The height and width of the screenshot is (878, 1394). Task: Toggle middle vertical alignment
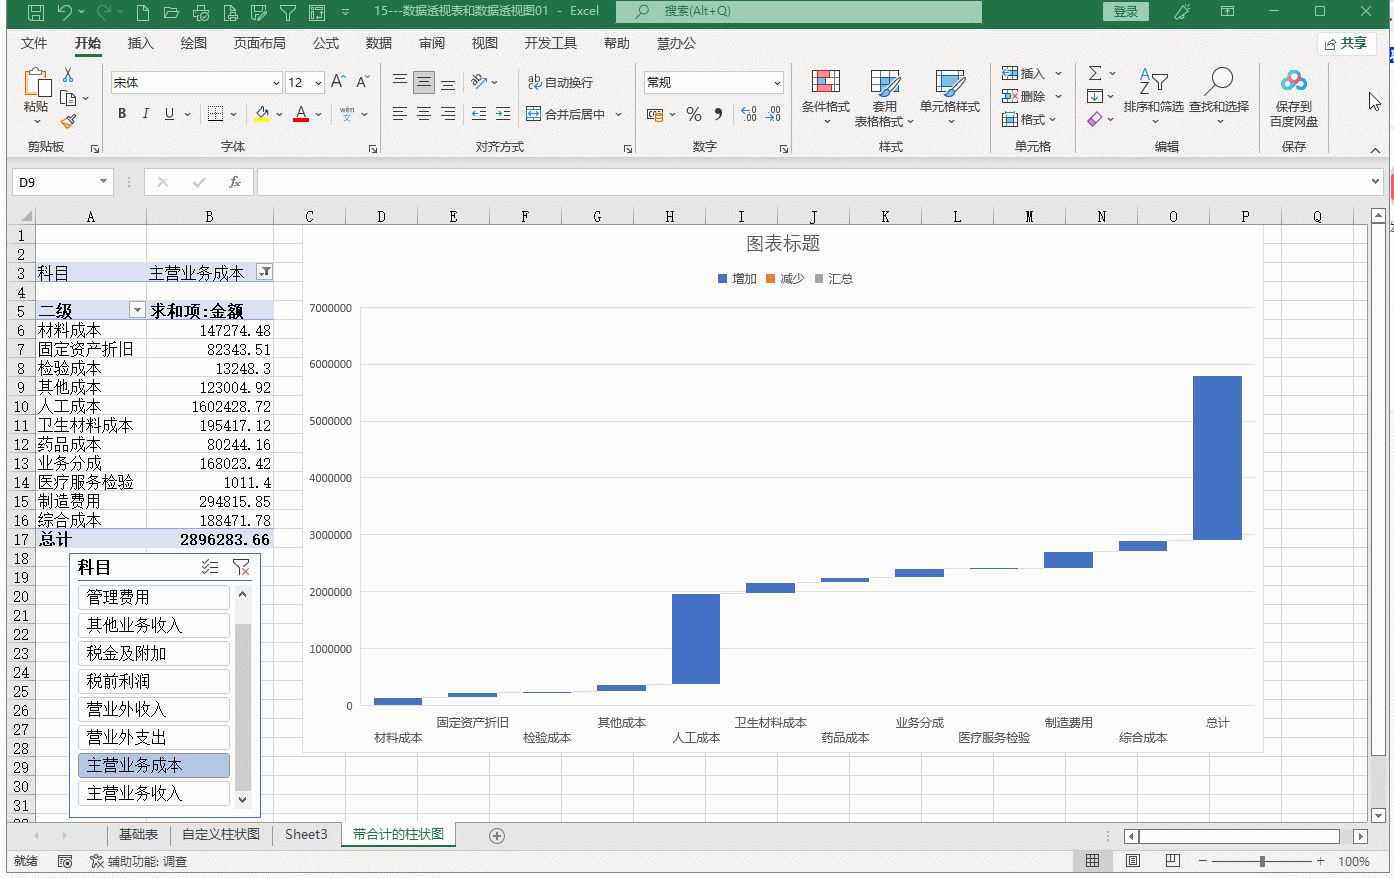tap(424, 82)
